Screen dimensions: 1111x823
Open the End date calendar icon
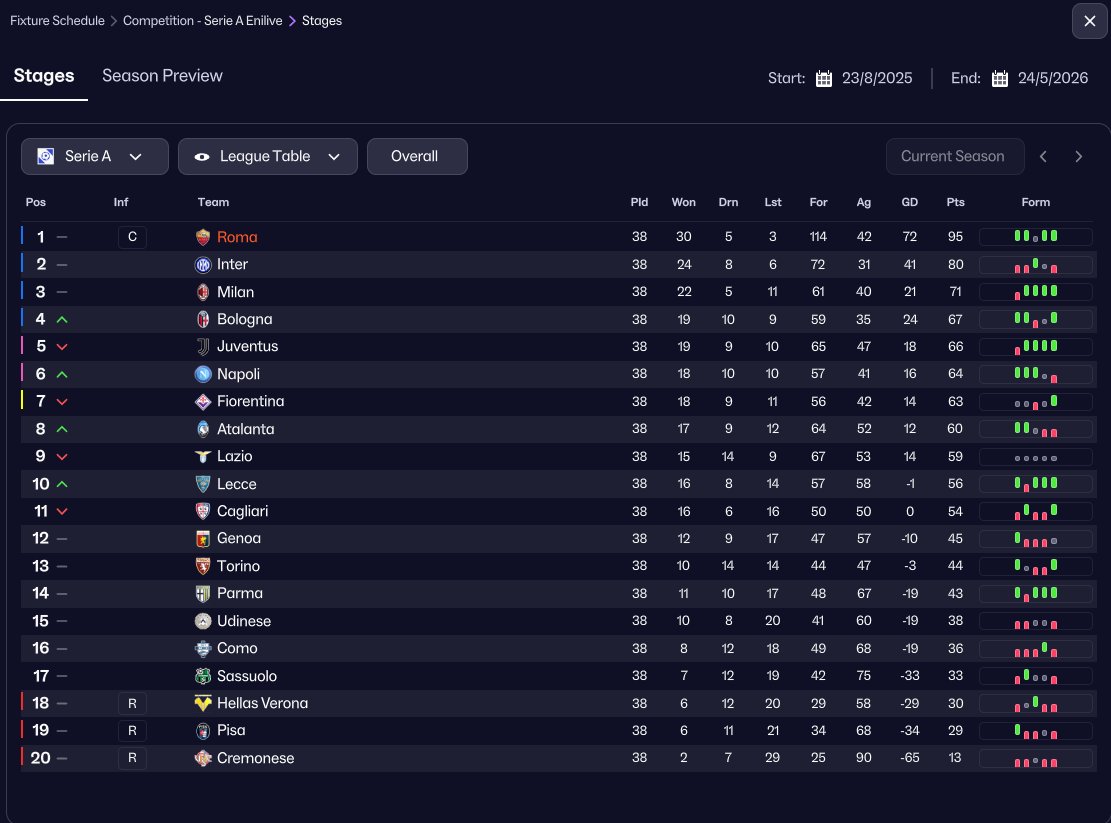[1000, 79]
